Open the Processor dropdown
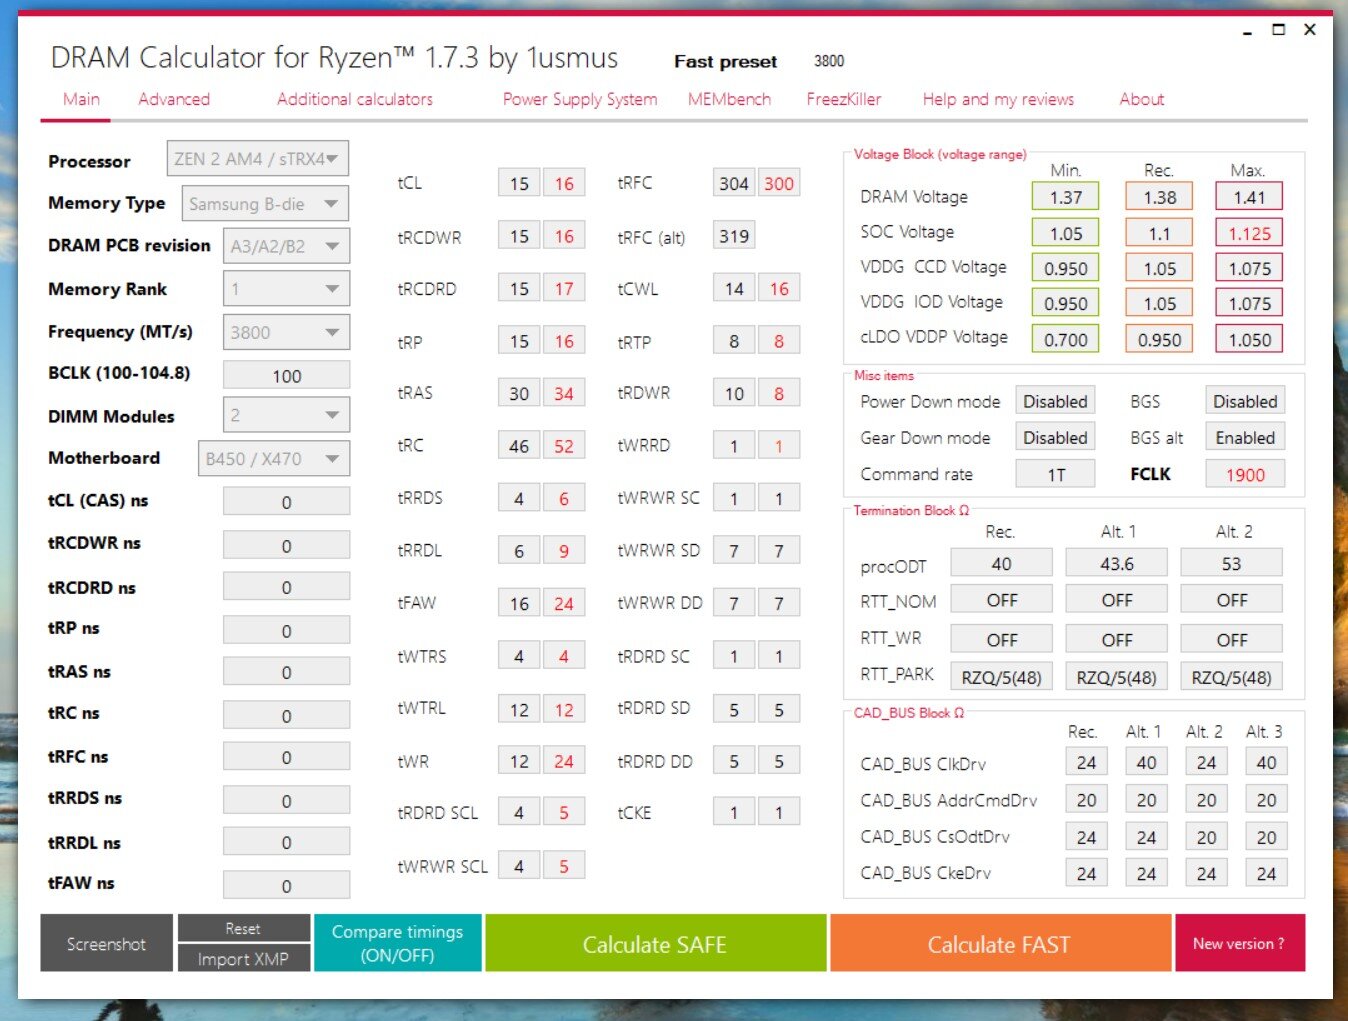Image resolution: width=1348 pixels, height=1021 pixels. tap(257, 159)
